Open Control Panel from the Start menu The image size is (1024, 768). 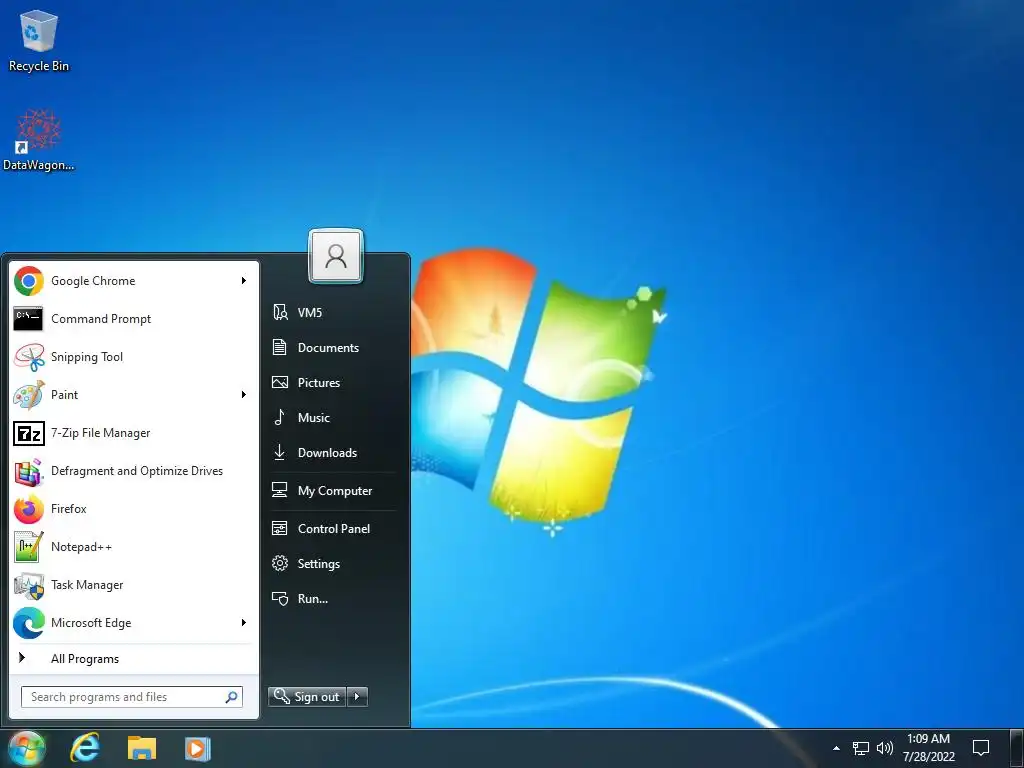coord(334,528)
